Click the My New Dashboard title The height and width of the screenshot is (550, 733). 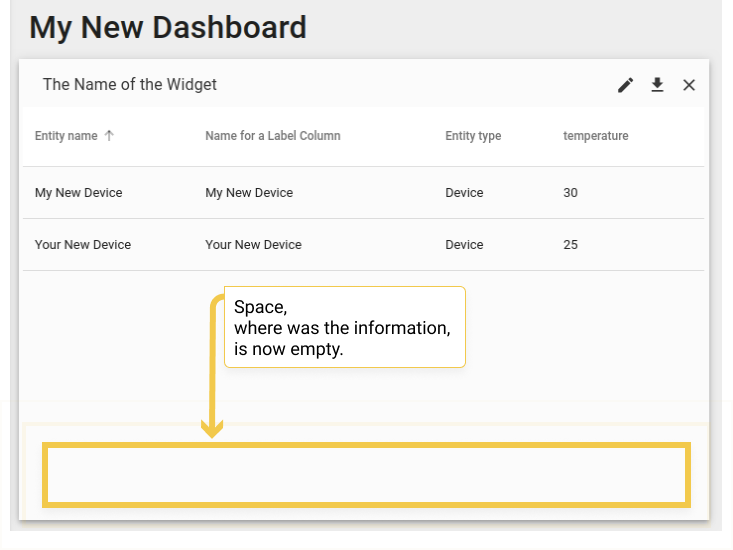[x=168, y=27]
